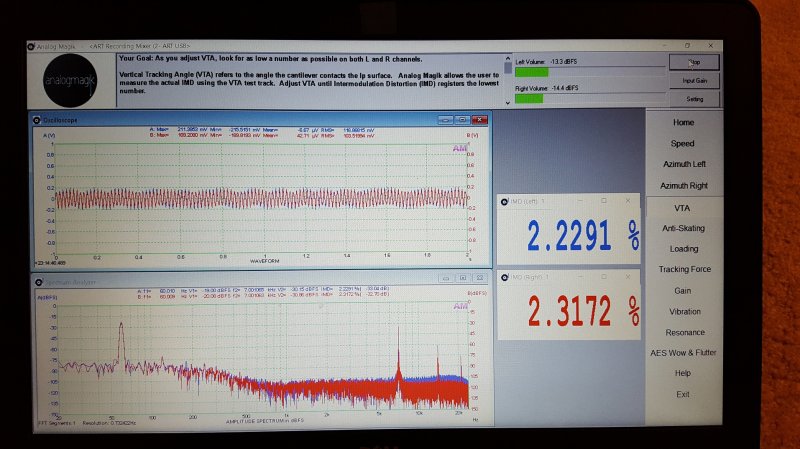
Task: Select Azimuth Right test
Action: pos(684,186)
